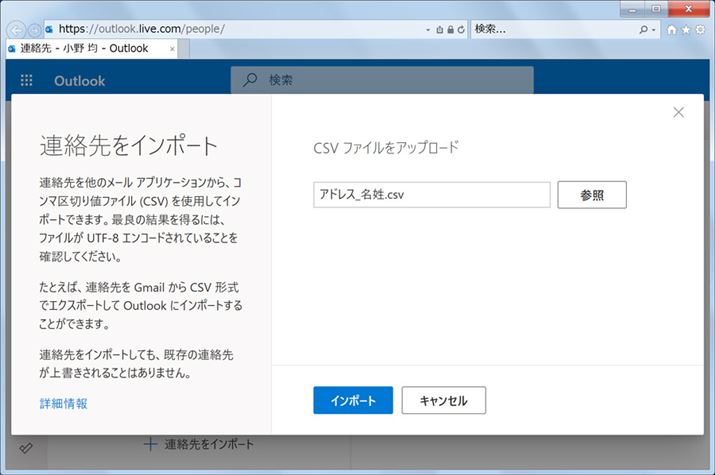The image size is (715, 475).
Task: Click the キャンセル button
Action: click(x=443, y=401)
